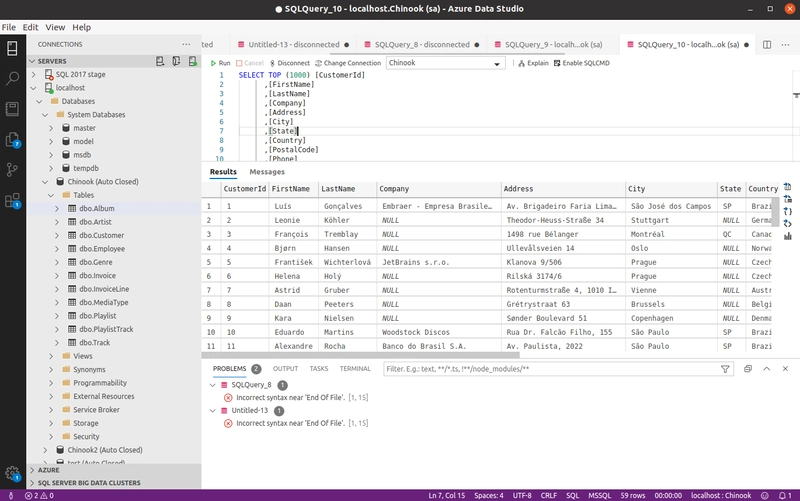The width and height of the screenshot is (800, 501).
Task: Click the Save As JSON results icon
Action: (788, 211)
